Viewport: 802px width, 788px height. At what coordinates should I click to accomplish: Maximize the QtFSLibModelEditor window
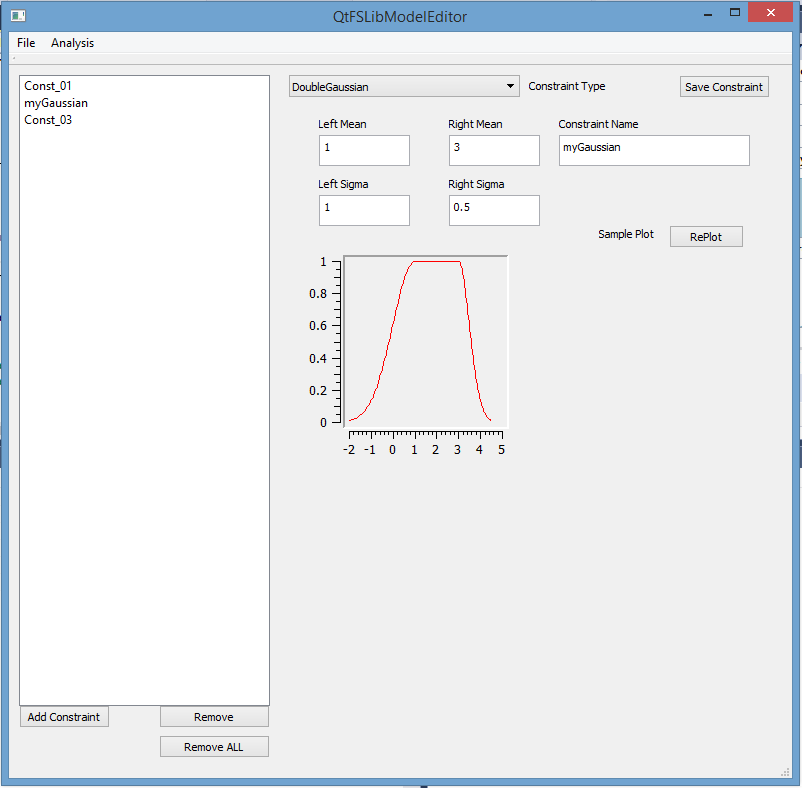click(734, 13)
